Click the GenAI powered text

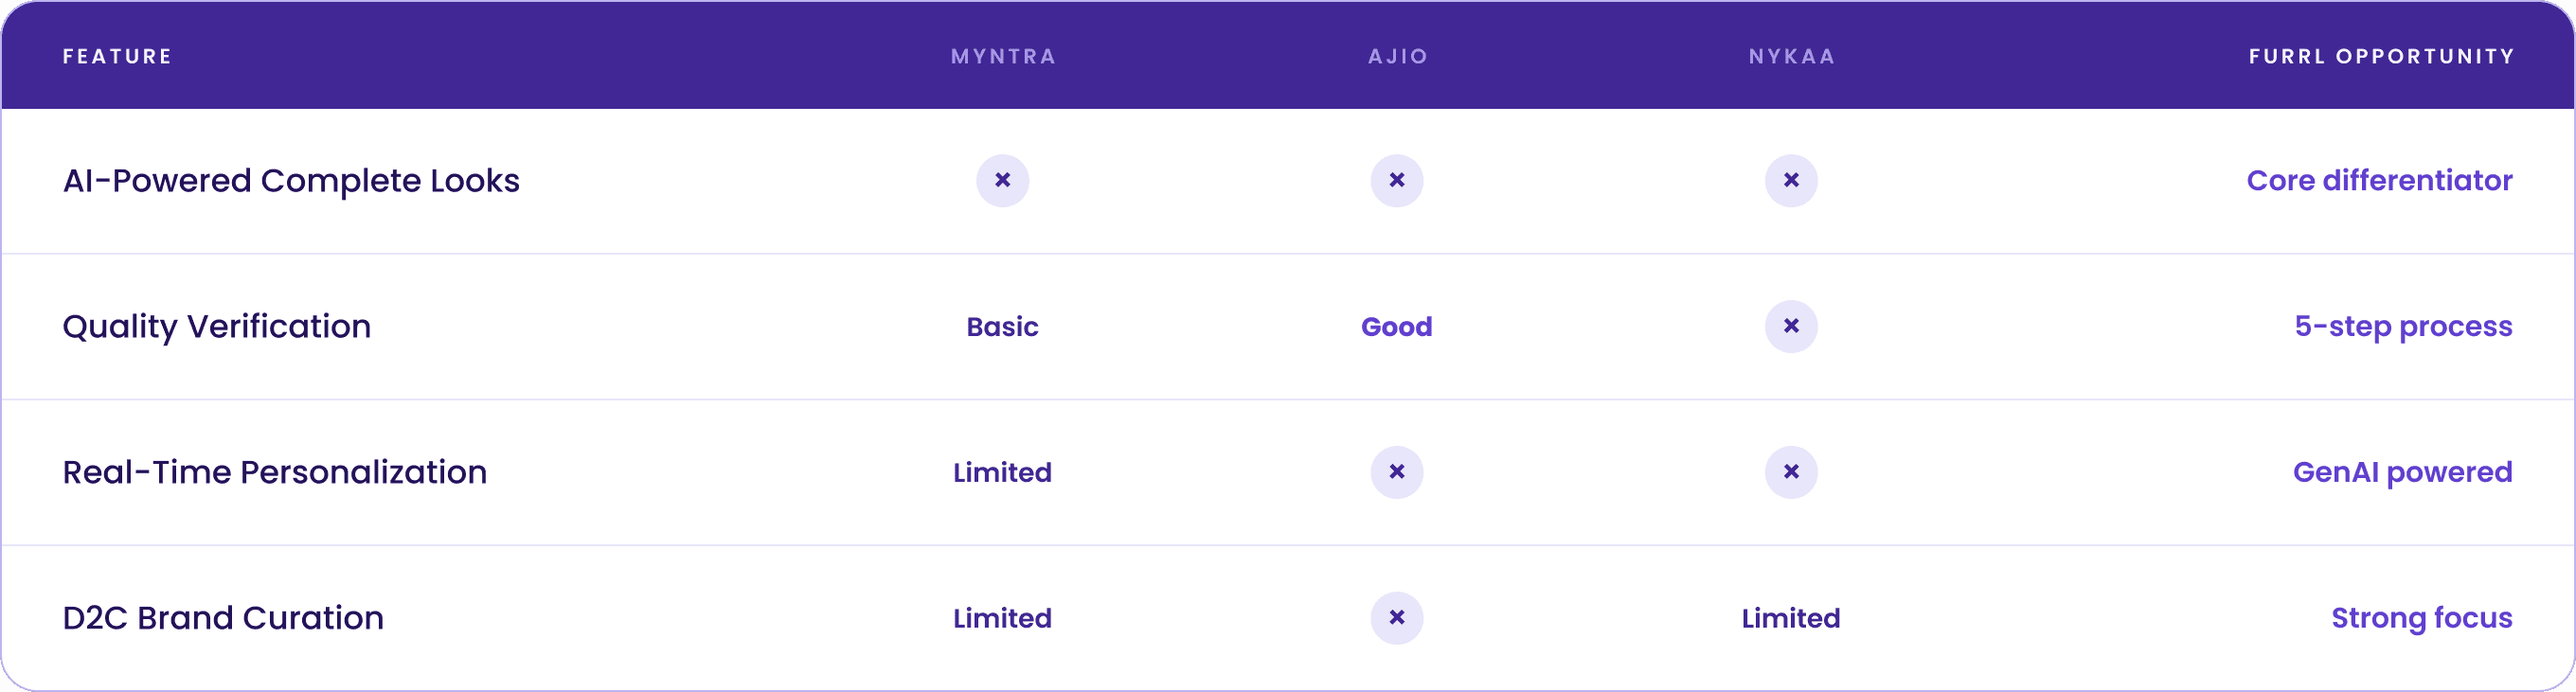pos(2402,473)
